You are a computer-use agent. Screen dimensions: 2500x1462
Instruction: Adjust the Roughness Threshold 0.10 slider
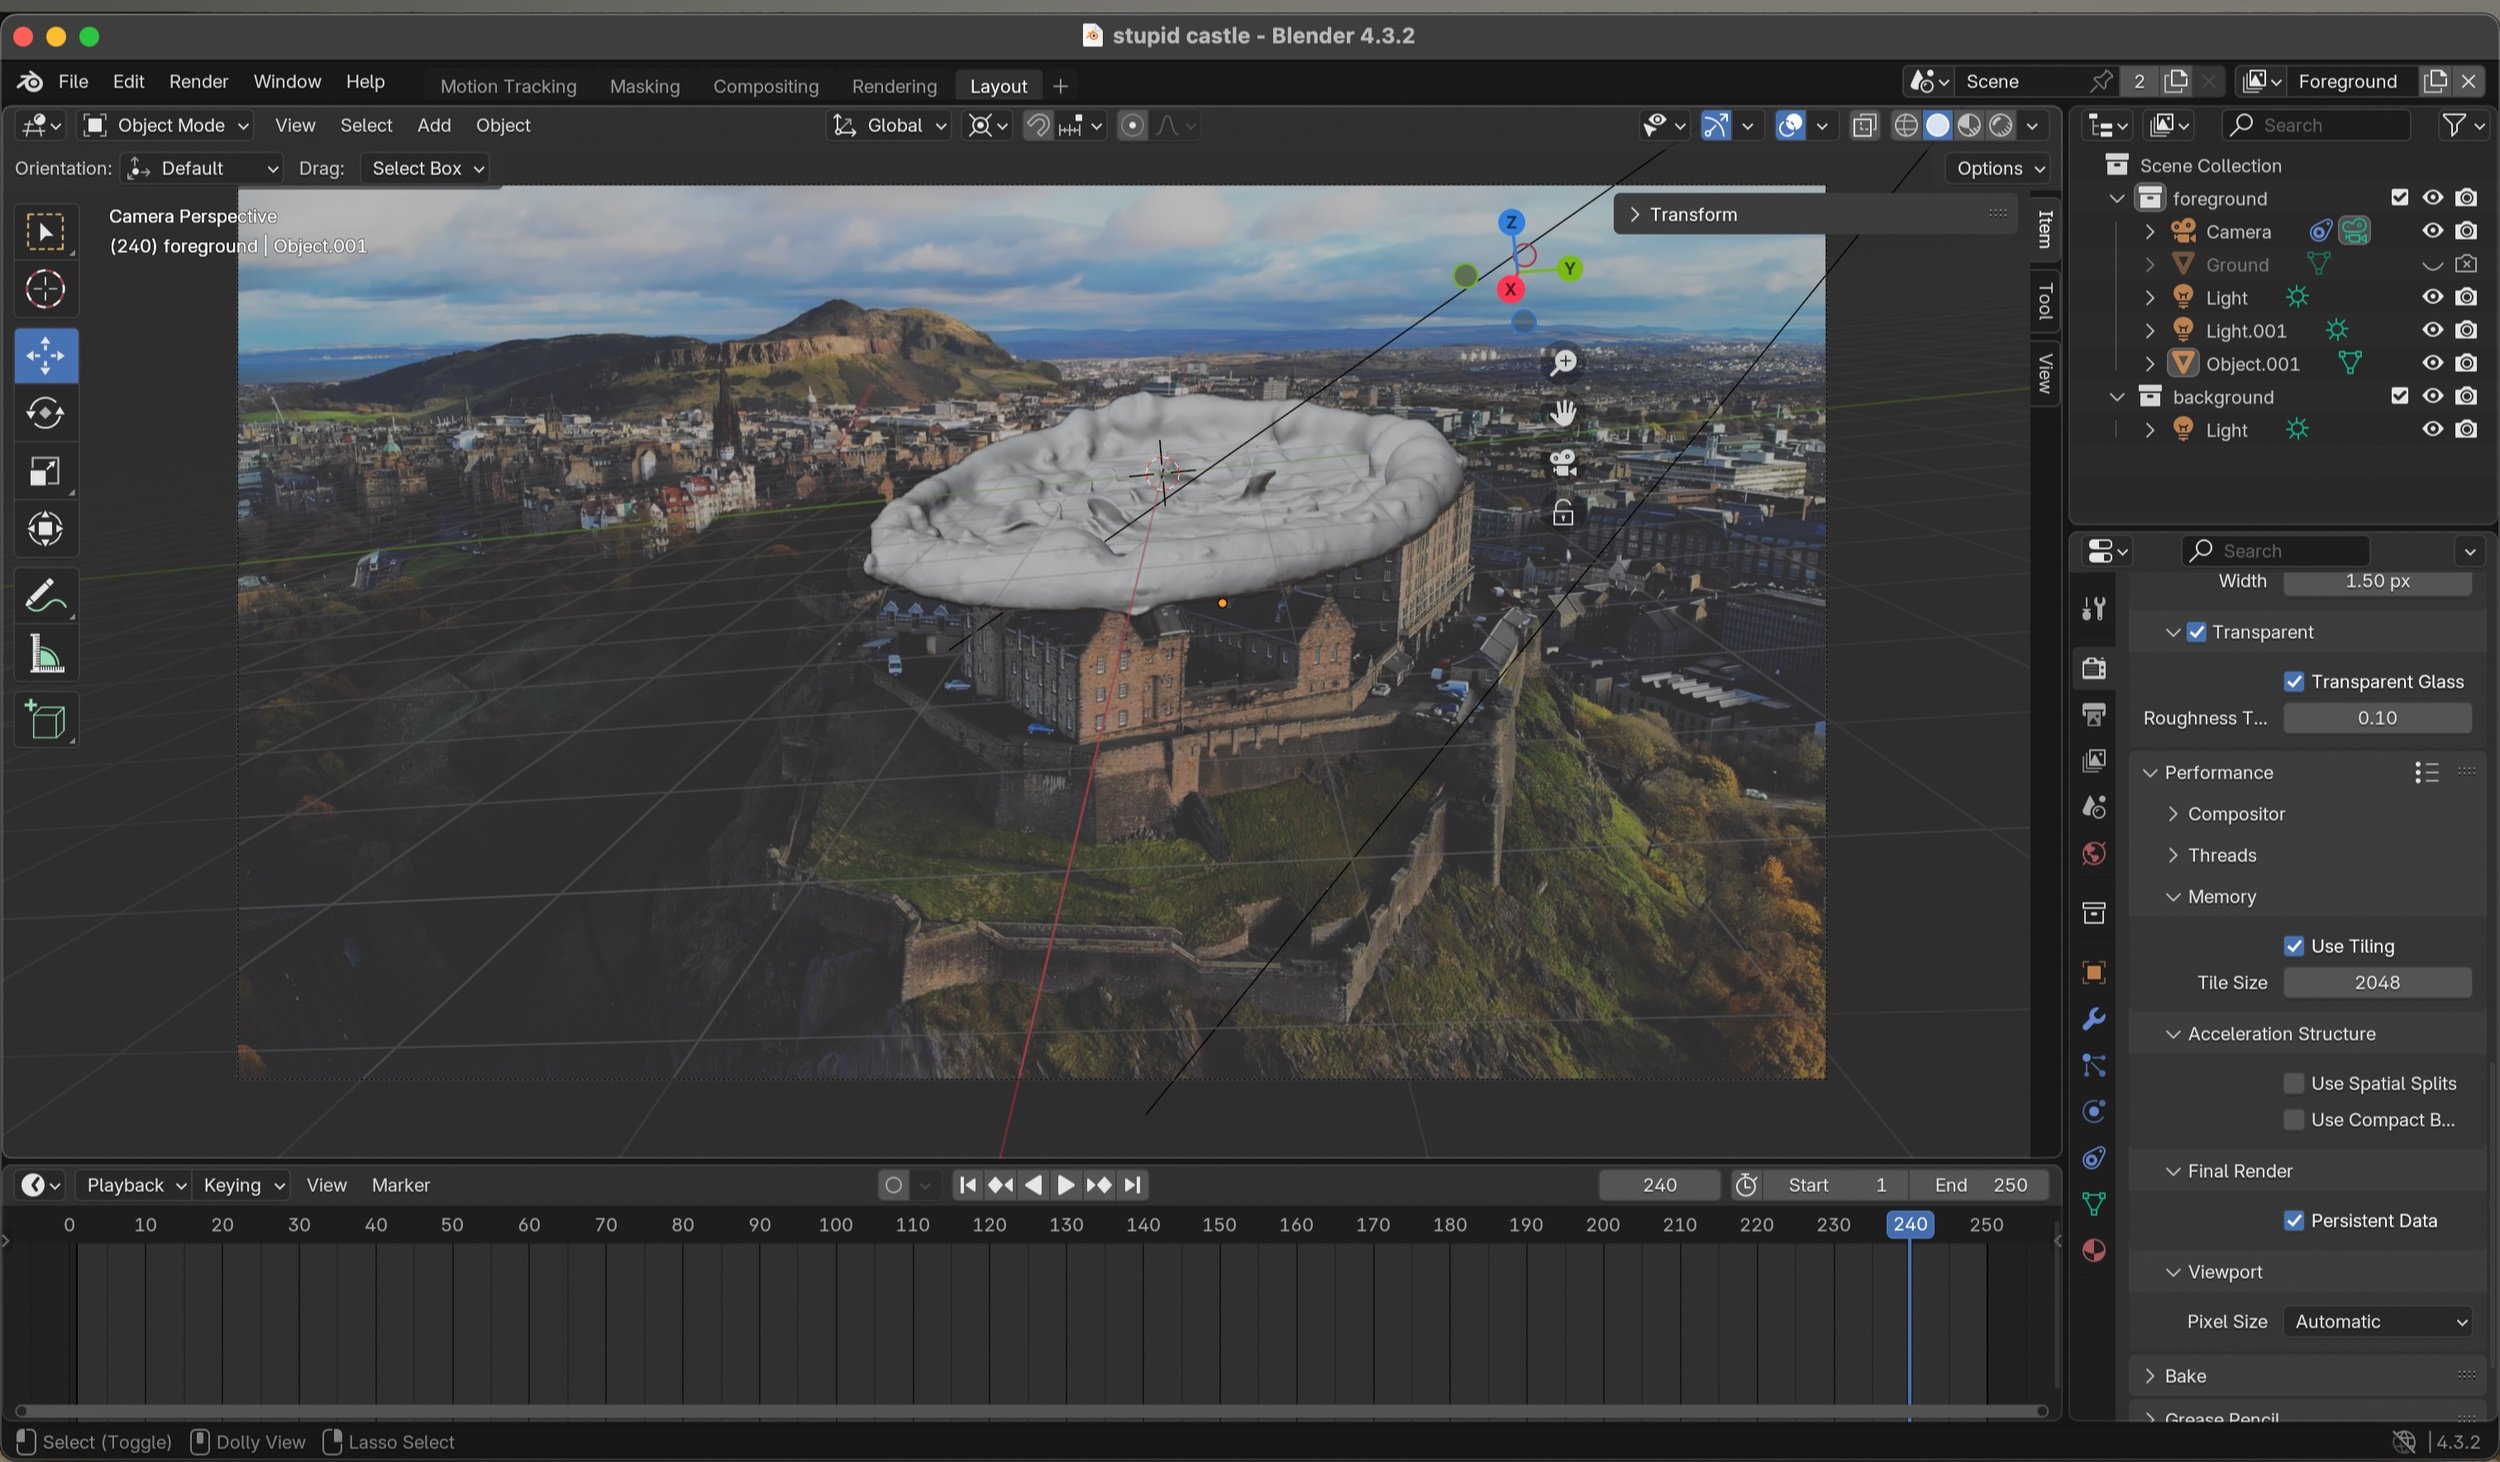2376,718
